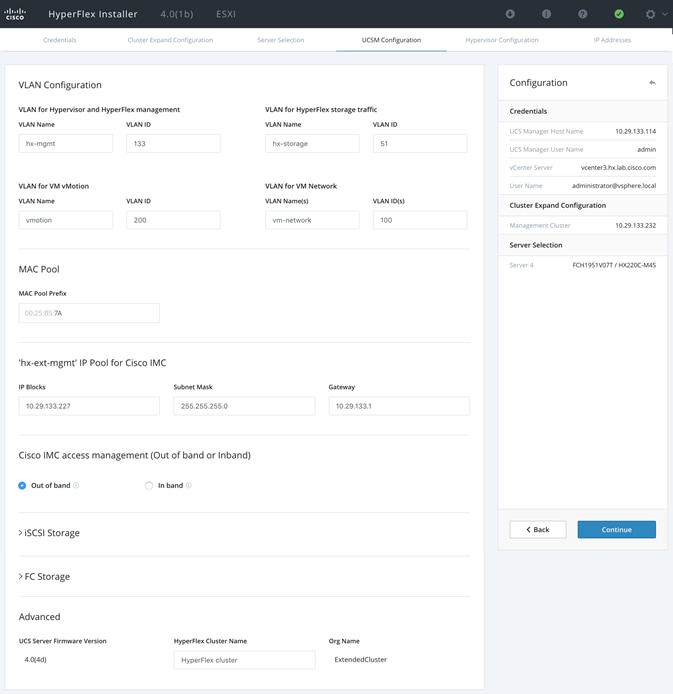Open the download icon in header
This screenshot has width=673, height=694.
click(510, 14)
